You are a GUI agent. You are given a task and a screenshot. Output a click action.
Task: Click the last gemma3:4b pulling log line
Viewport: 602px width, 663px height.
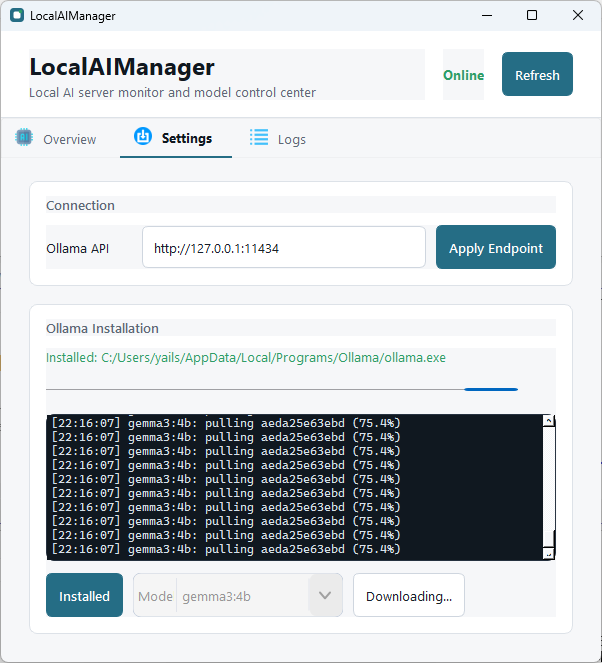226,549
